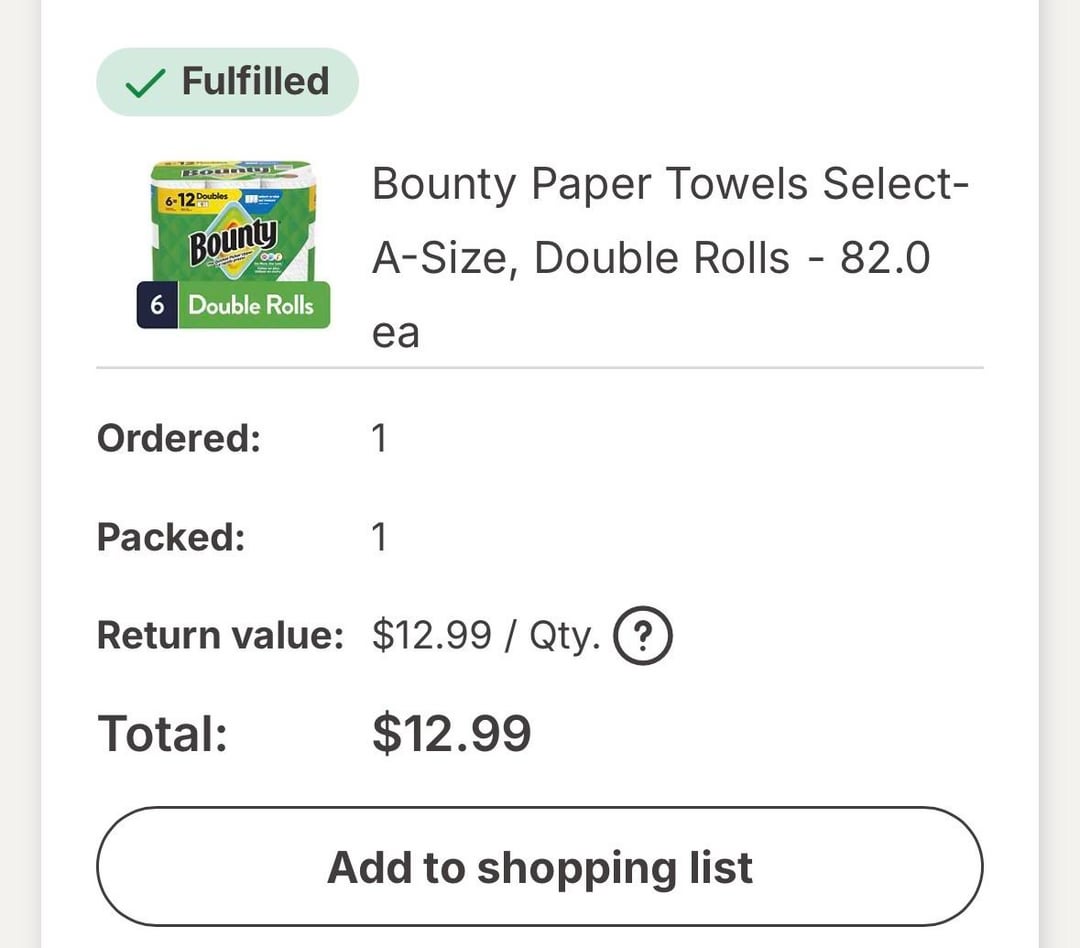Click the "Packed:" label

point(171,537)
